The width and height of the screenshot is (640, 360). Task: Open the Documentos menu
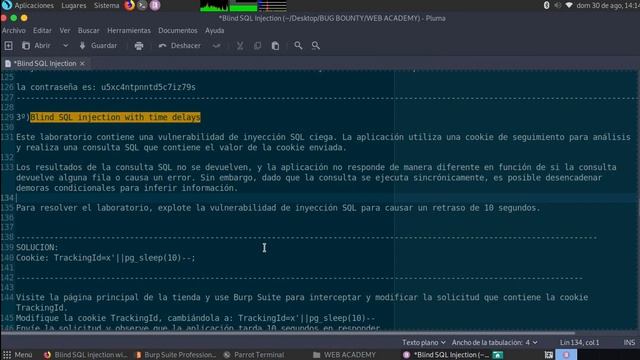(178, 31)
